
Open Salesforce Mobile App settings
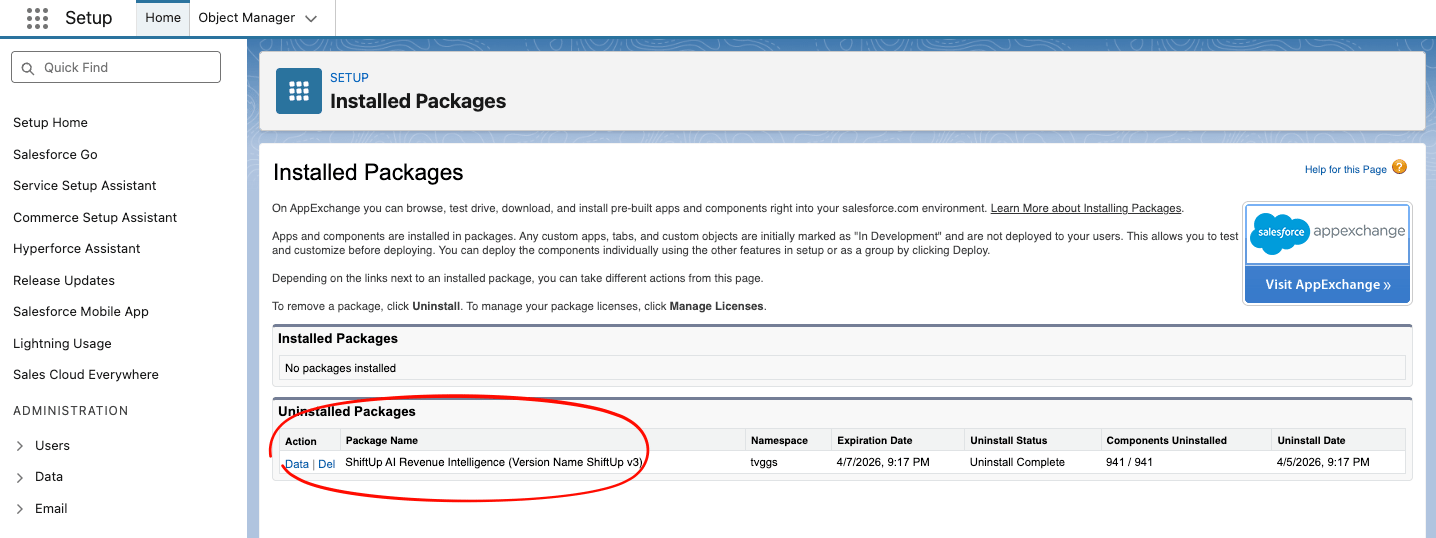[x=81, y=312]
